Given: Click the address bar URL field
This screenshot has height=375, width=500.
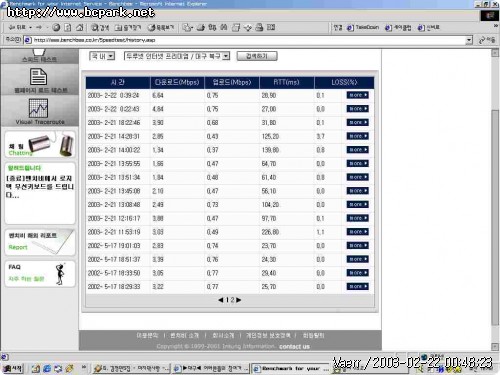Looking at the screenshot, I should [x=248, y=40].
